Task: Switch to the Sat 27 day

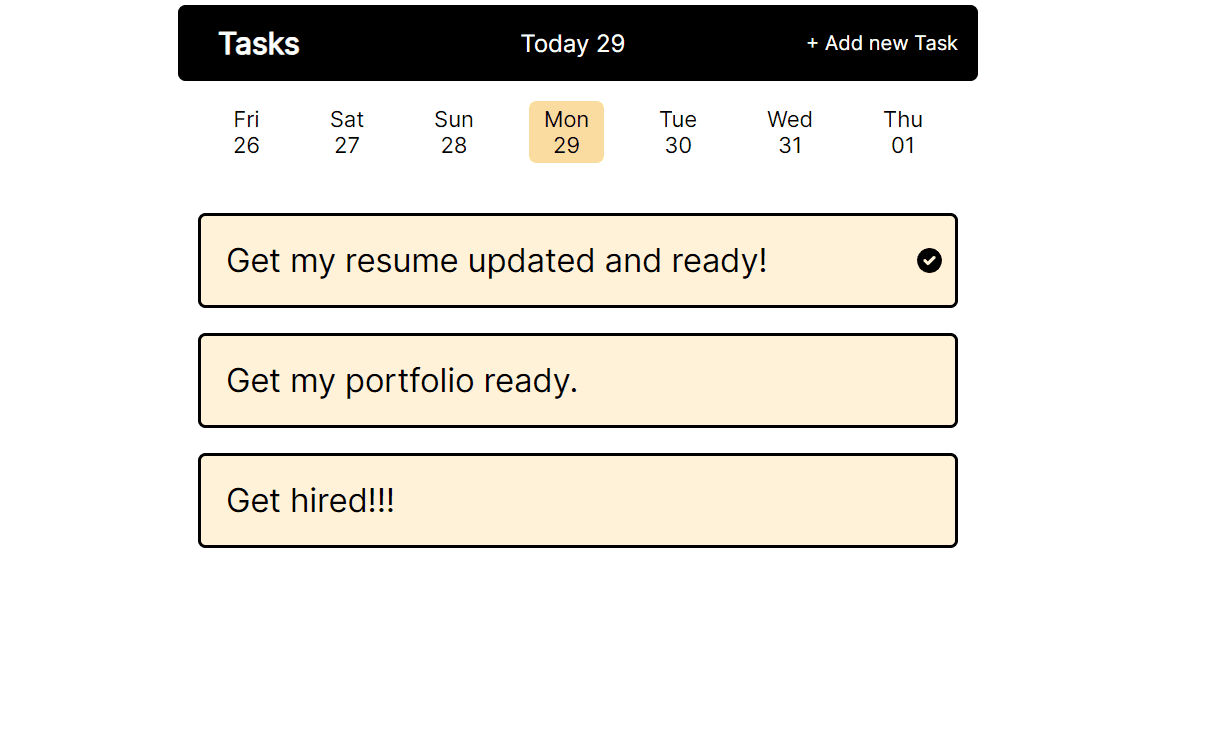Action: tap(347, 132)
